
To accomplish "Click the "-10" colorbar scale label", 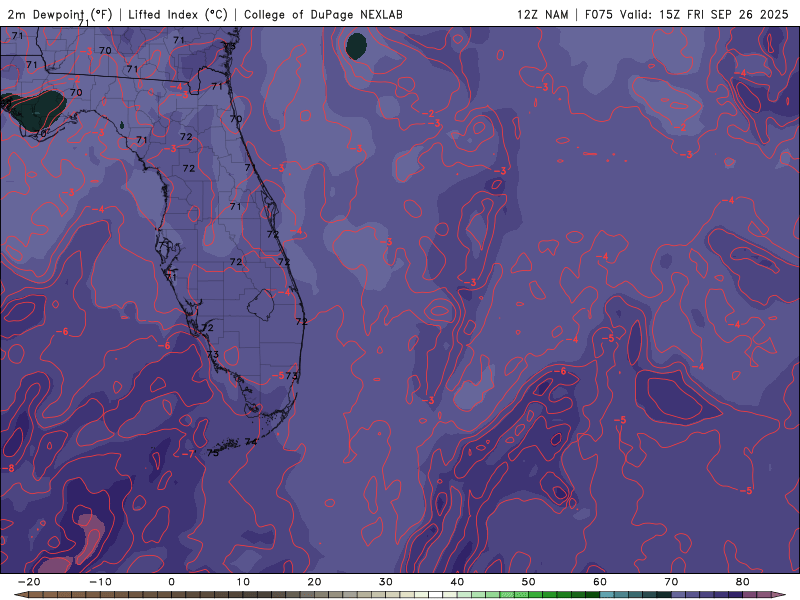I will [100, 582].
